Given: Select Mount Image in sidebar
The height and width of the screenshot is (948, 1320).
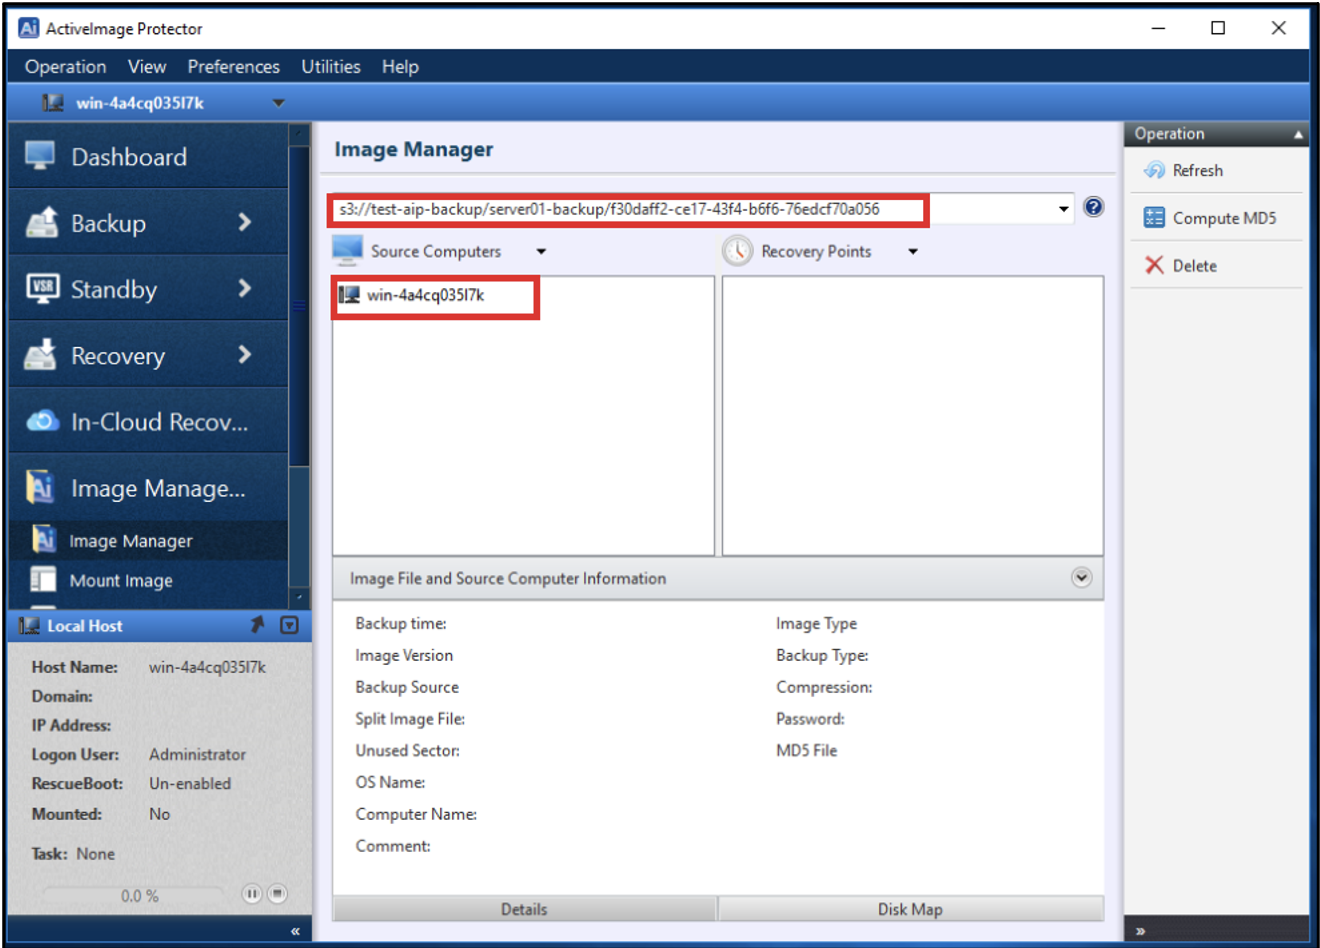Looking at the screenshot, I should pos(149,580).
